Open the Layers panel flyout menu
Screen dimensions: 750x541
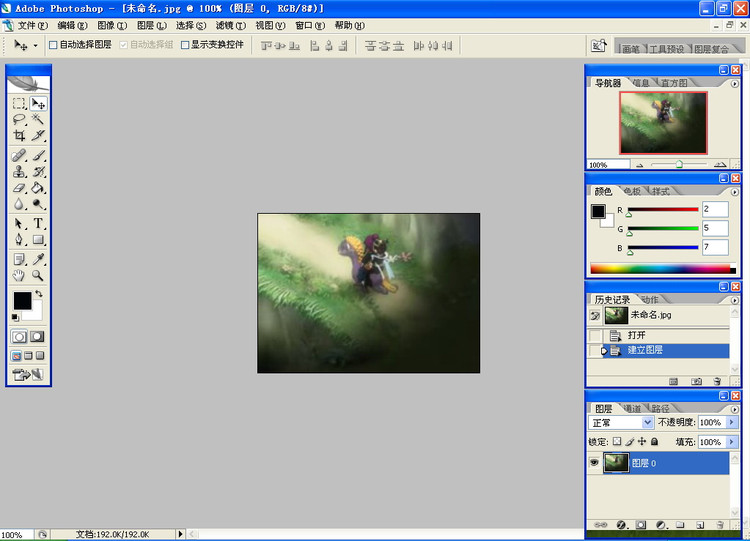[735, 409]
